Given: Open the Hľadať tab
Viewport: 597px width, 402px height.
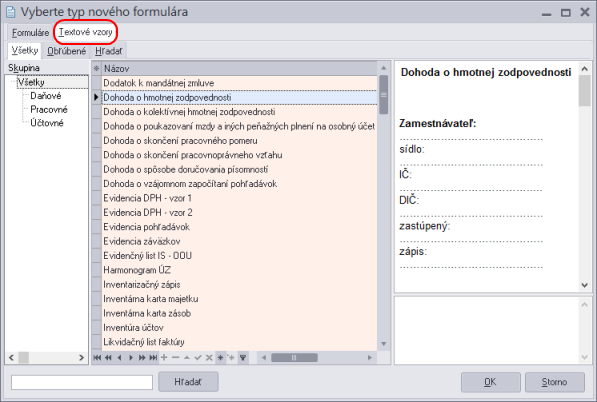Looking at the screenshot, I should tap(109, 51).
